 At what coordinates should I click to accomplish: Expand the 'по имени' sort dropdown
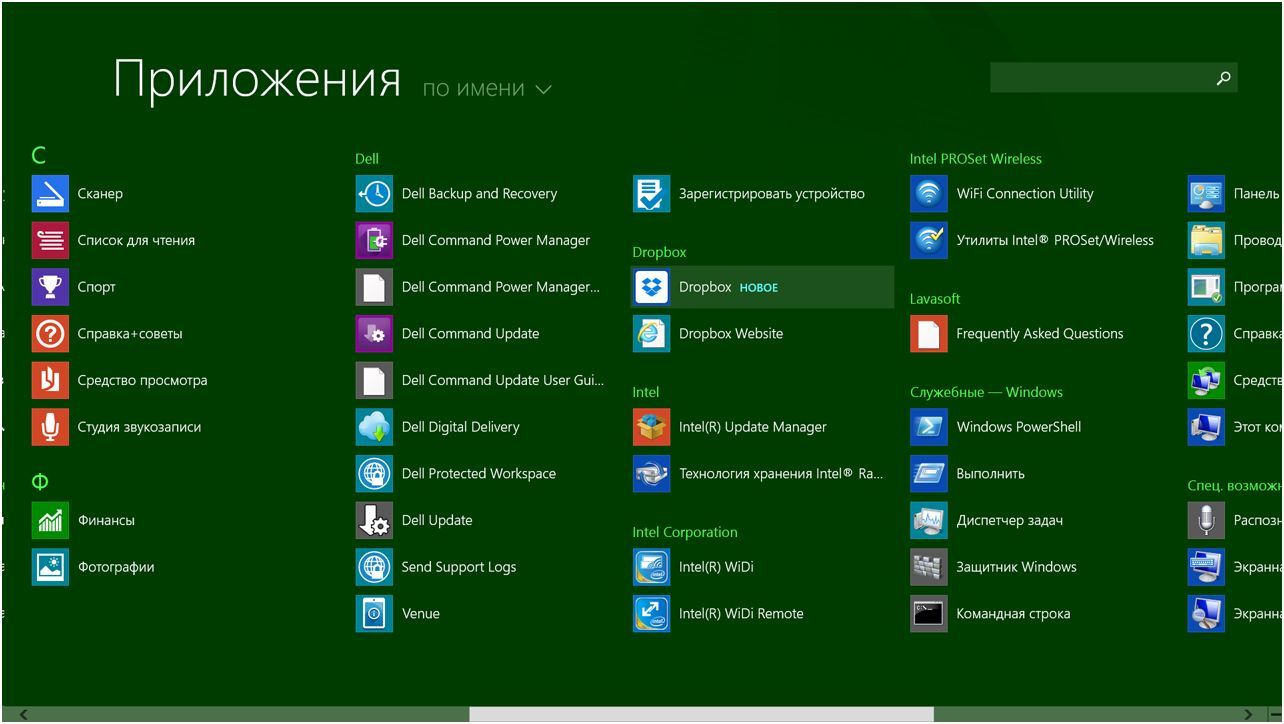[474, 89]
